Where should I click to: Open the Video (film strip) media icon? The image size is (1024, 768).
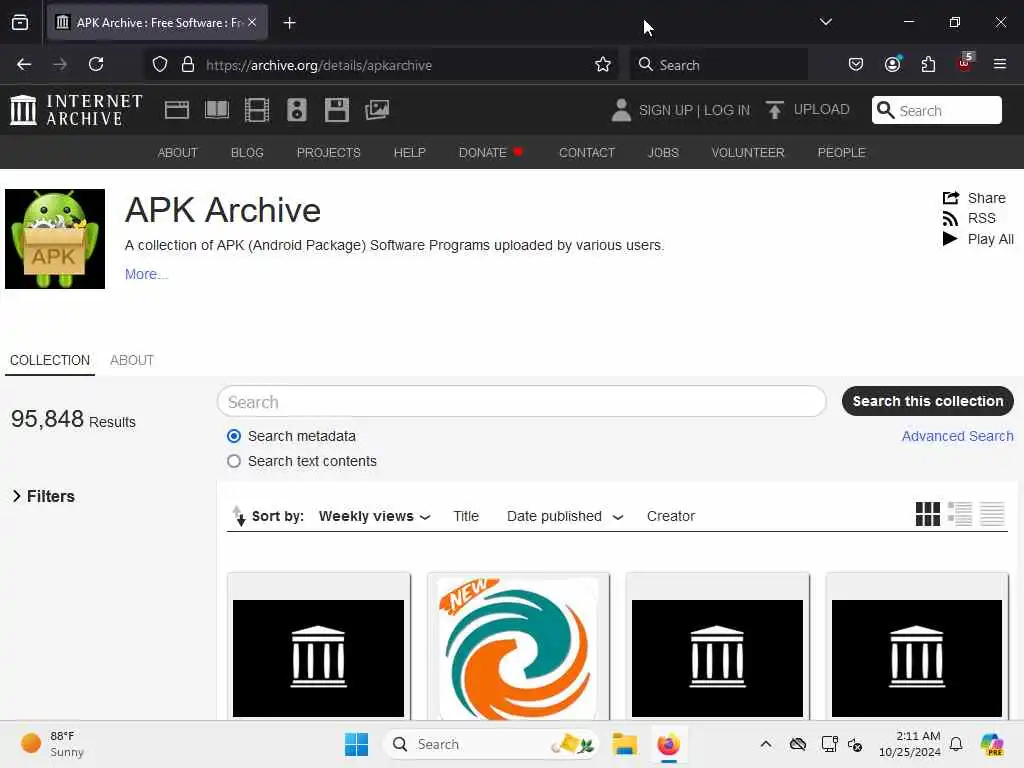tap(257, 110)
